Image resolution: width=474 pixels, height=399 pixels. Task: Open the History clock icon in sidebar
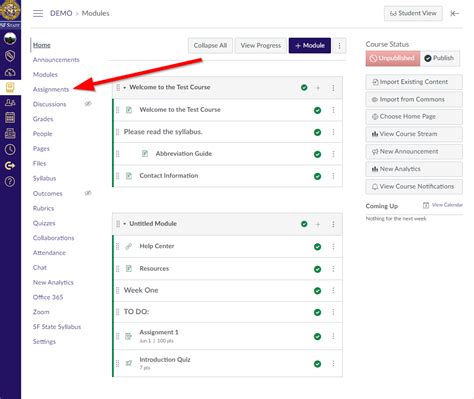(x=10, y=149)
